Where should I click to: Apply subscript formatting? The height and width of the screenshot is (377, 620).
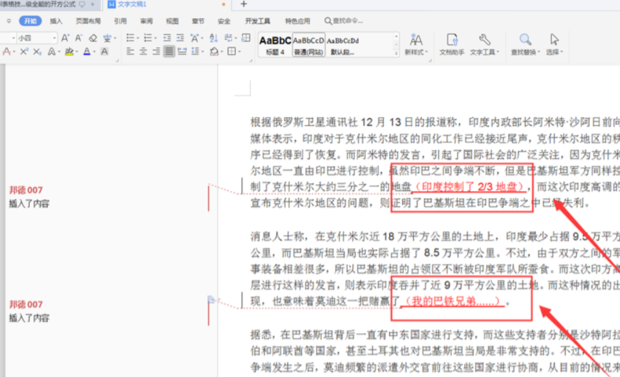pos(37,51)
